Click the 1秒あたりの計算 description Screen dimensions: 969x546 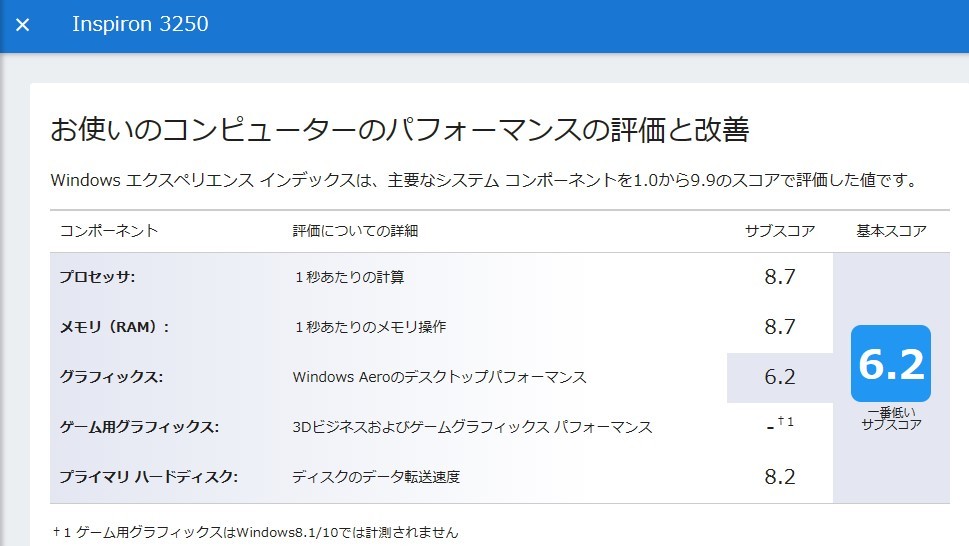click(349, 277)
